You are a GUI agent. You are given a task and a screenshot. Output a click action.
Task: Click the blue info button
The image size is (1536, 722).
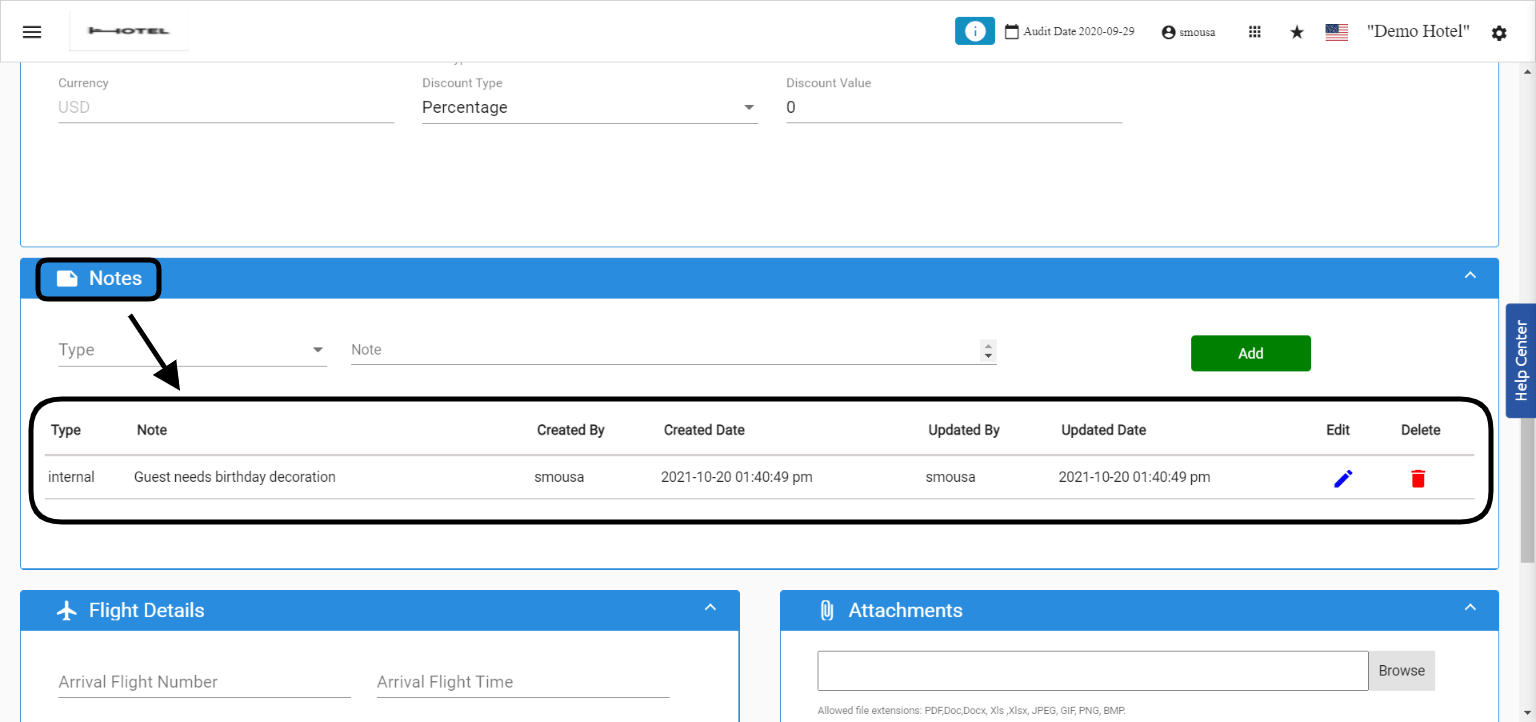(x=975, y=31)
